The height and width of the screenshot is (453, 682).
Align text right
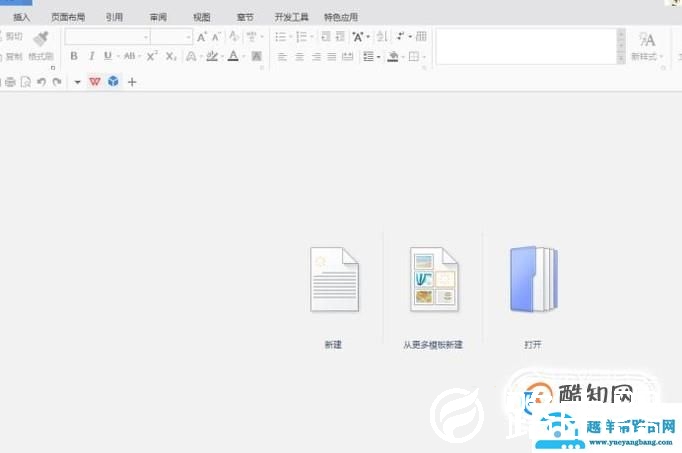coord(316,57)
